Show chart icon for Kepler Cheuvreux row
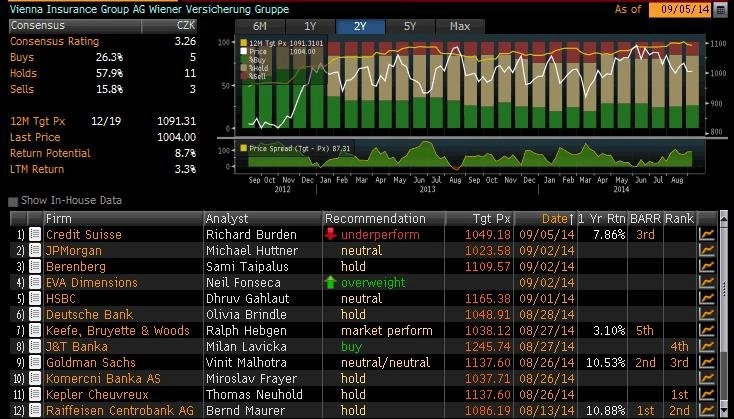Image resolution: width=734 pixels, height=419 pixels. click(707, 394)
